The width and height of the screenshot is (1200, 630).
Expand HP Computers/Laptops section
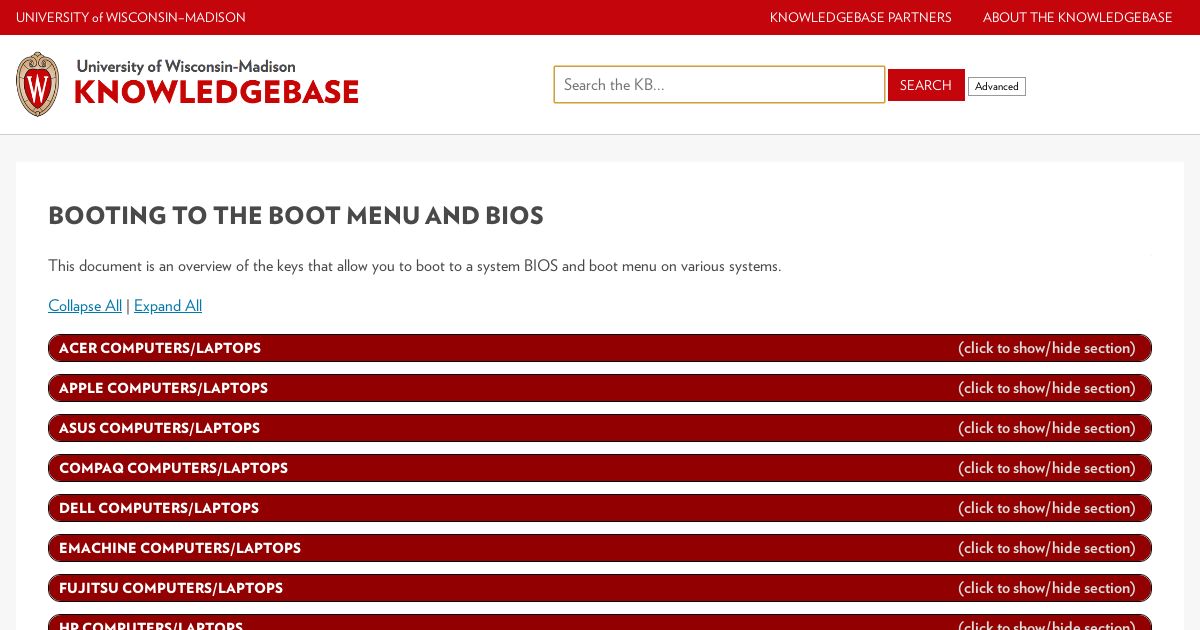(600, 622)
